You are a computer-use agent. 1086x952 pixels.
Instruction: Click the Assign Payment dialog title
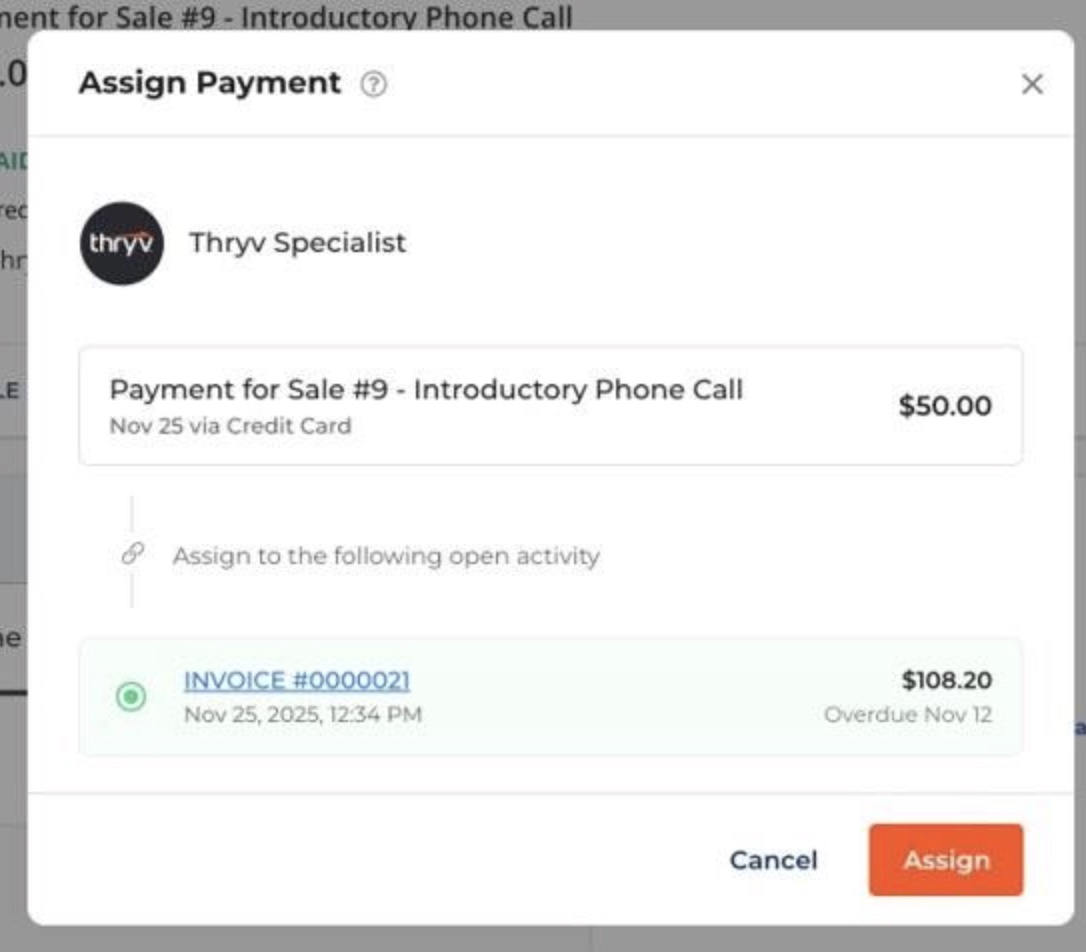coord(210,83)
